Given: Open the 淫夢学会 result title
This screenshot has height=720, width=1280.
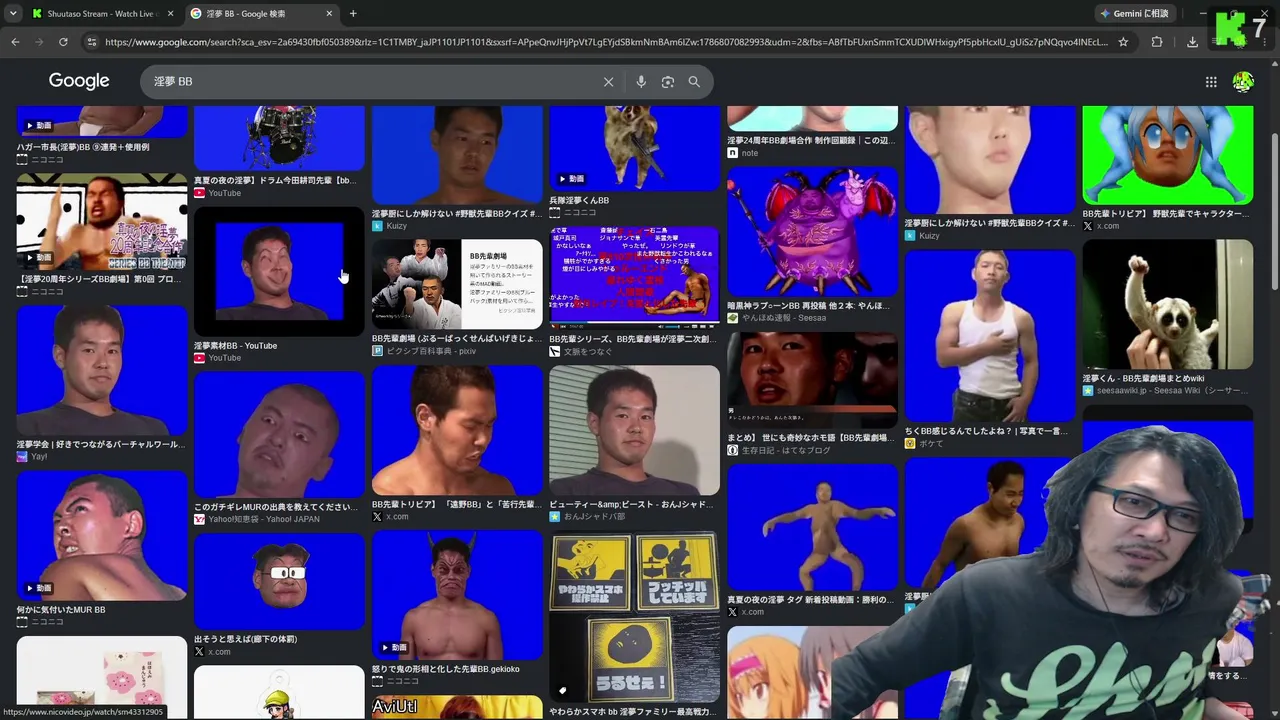Looking at the screenshot, I should (101, 444).
